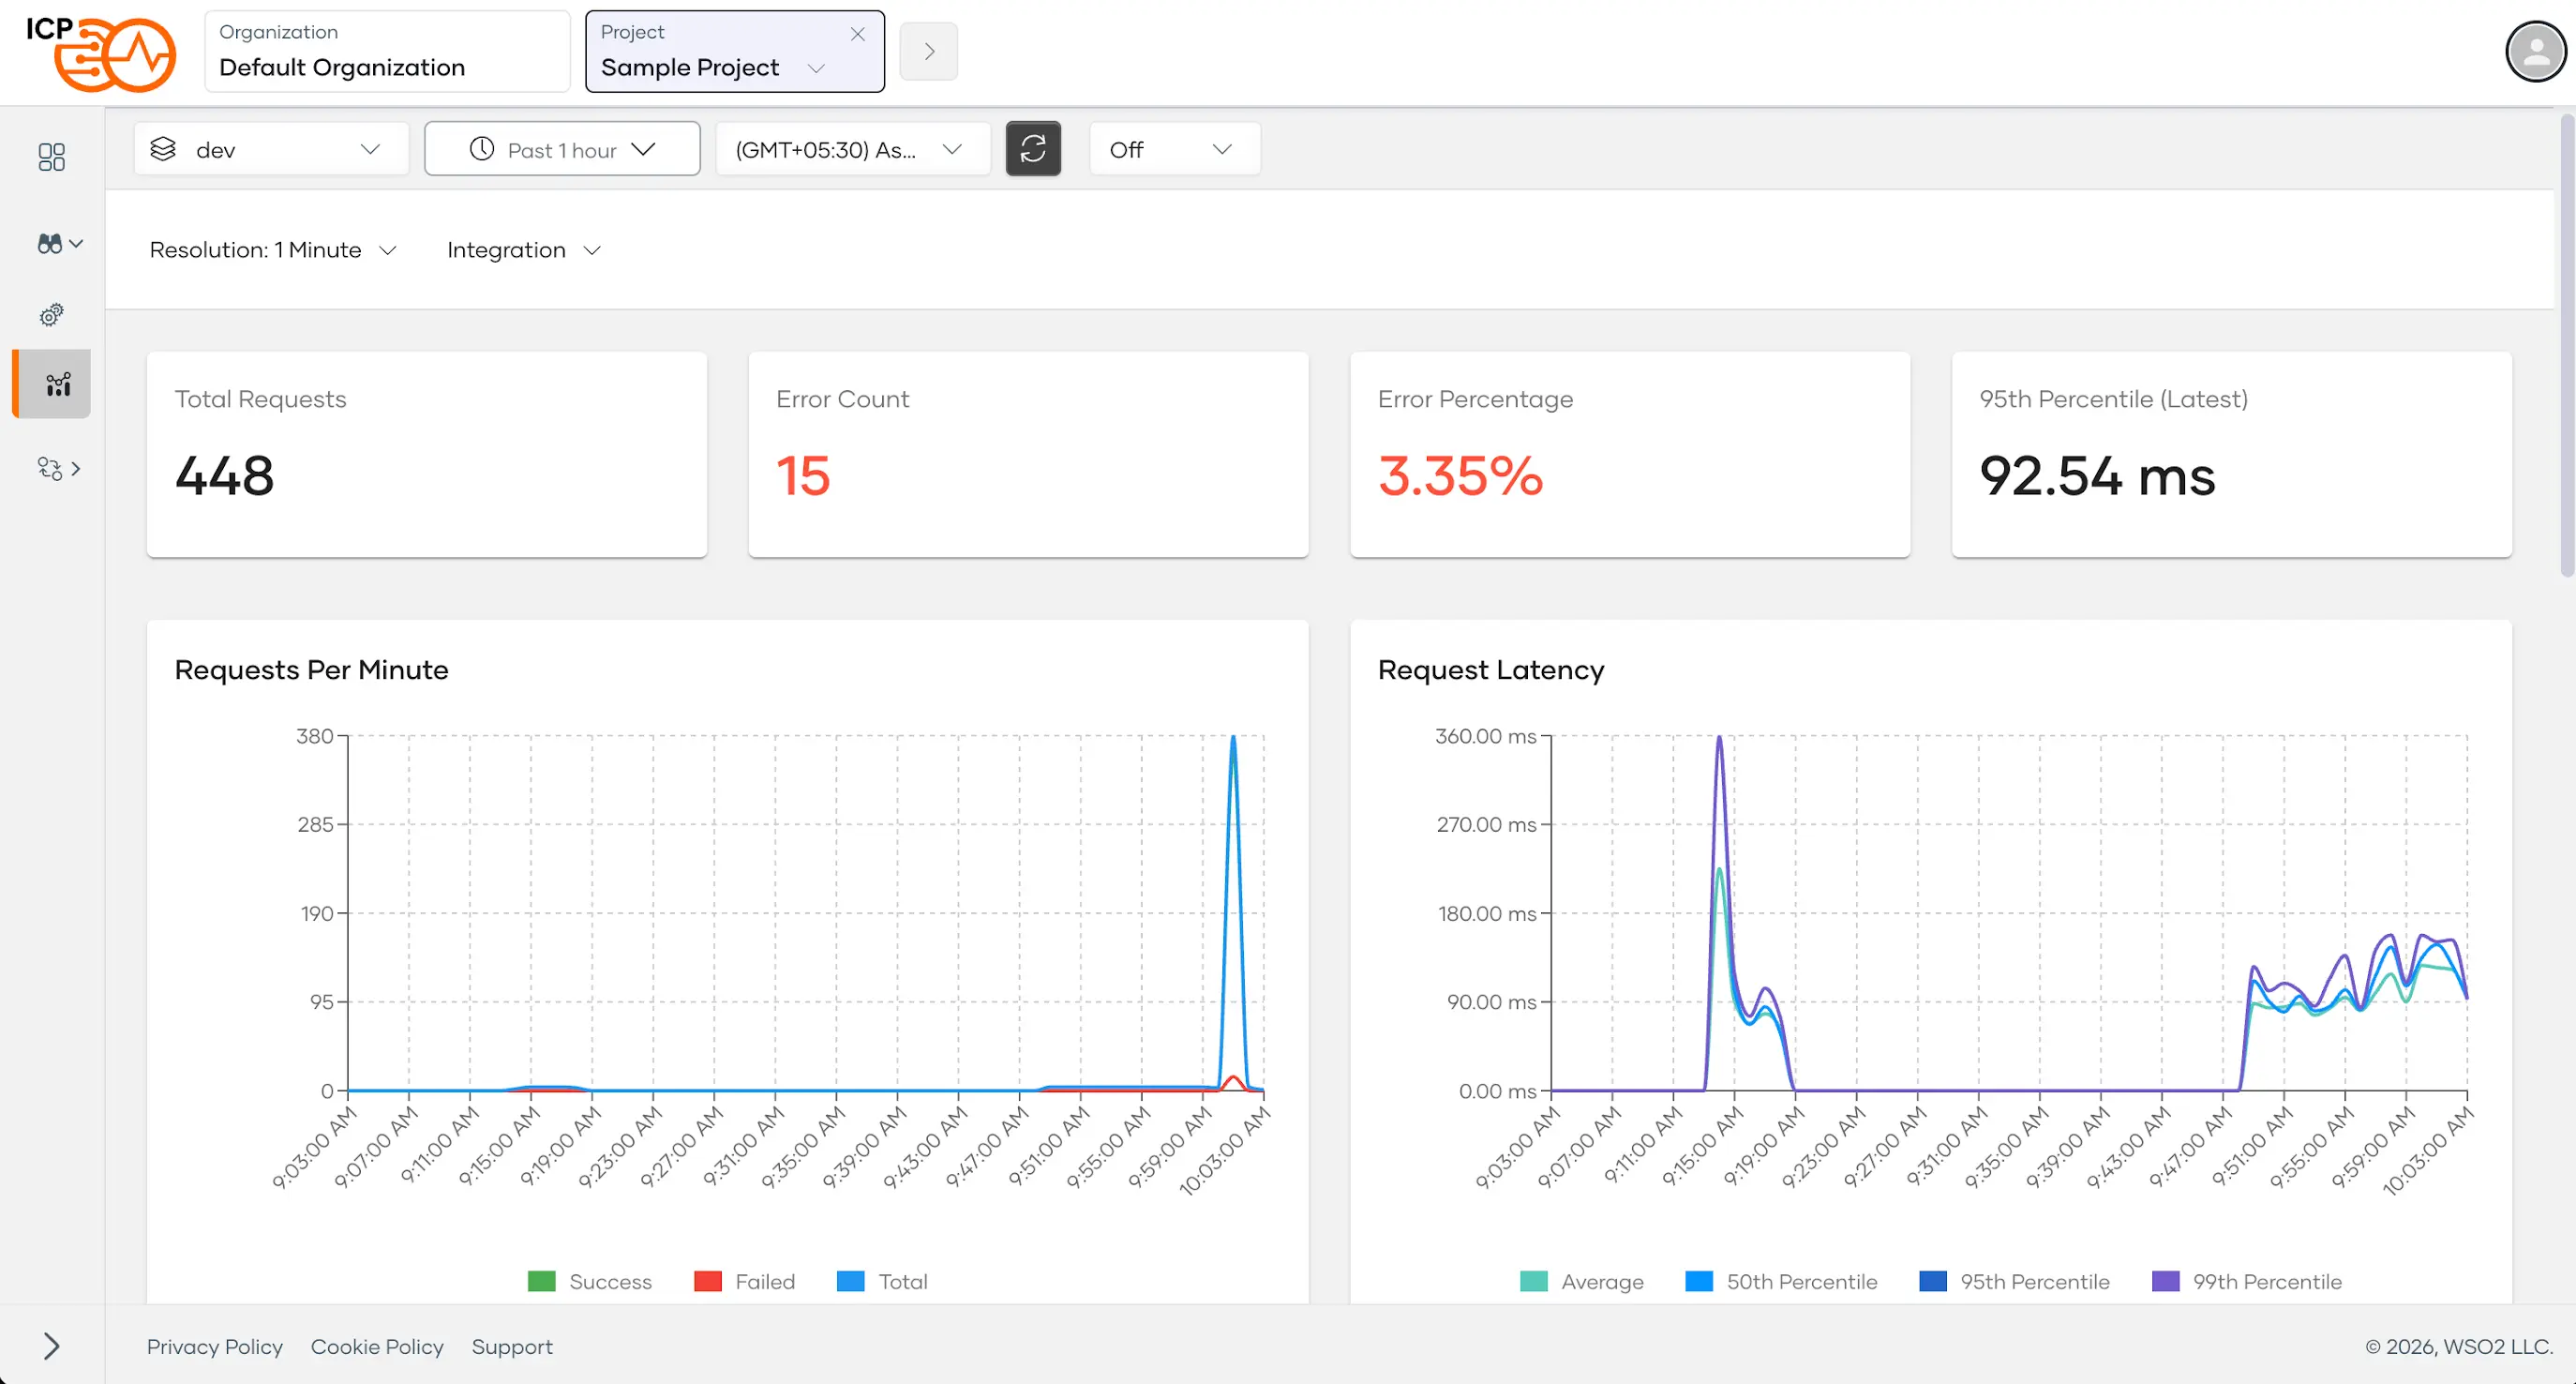2576x1384 pixels.
Task: Open the gears settings sidebar icon
Action: pos(51,315)
